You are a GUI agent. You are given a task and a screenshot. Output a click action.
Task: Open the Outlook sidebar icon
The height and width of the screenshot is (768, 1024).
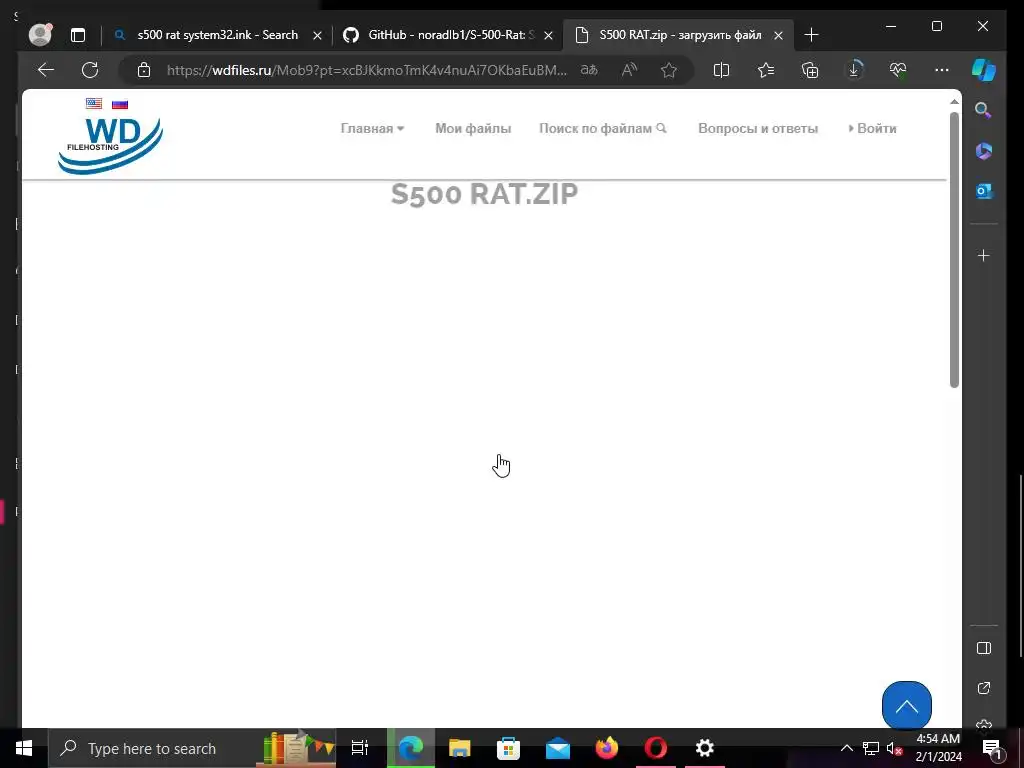click(x=984, y=191)
